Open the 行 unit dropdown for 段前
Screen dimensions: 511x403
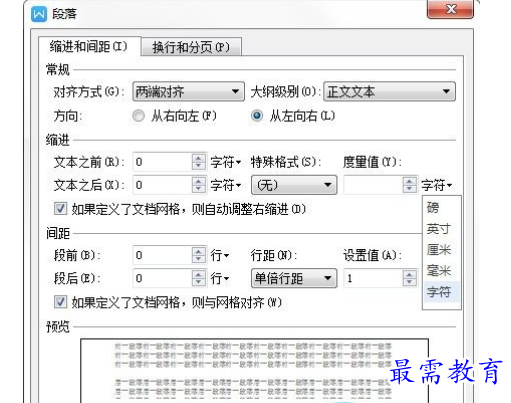coord(220,256)
